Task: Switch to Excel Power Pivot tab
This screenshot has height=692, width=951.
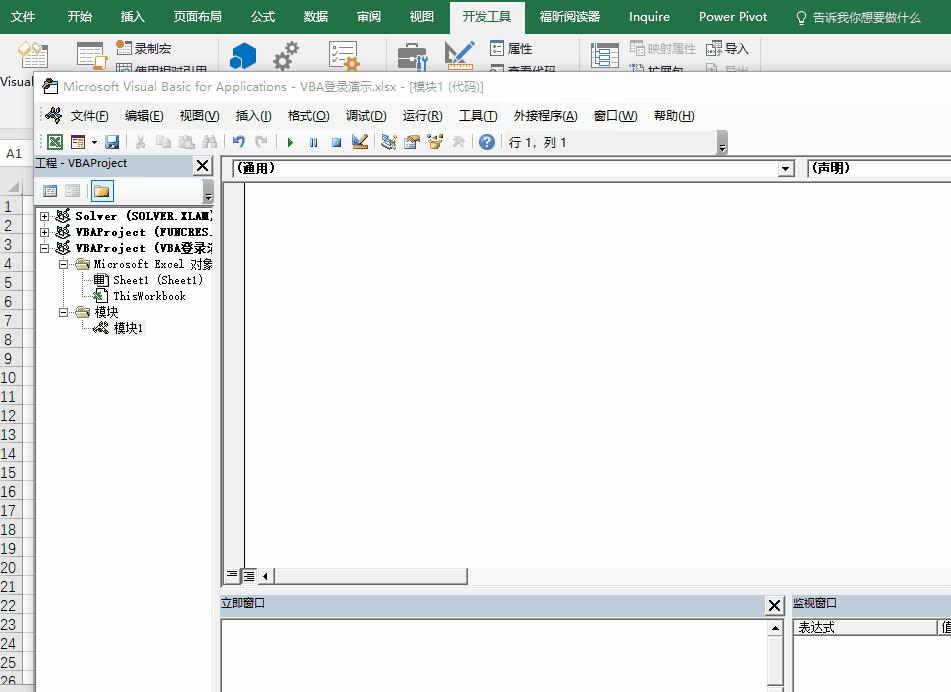Action: pyautogui.click(x=733, y=16)
